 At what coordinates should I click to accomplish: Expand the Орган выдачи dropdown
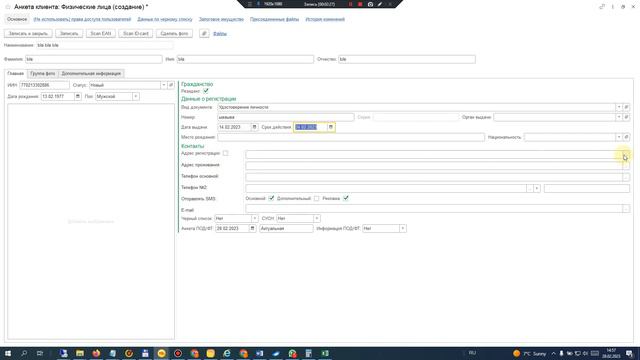tap(619, 117)
